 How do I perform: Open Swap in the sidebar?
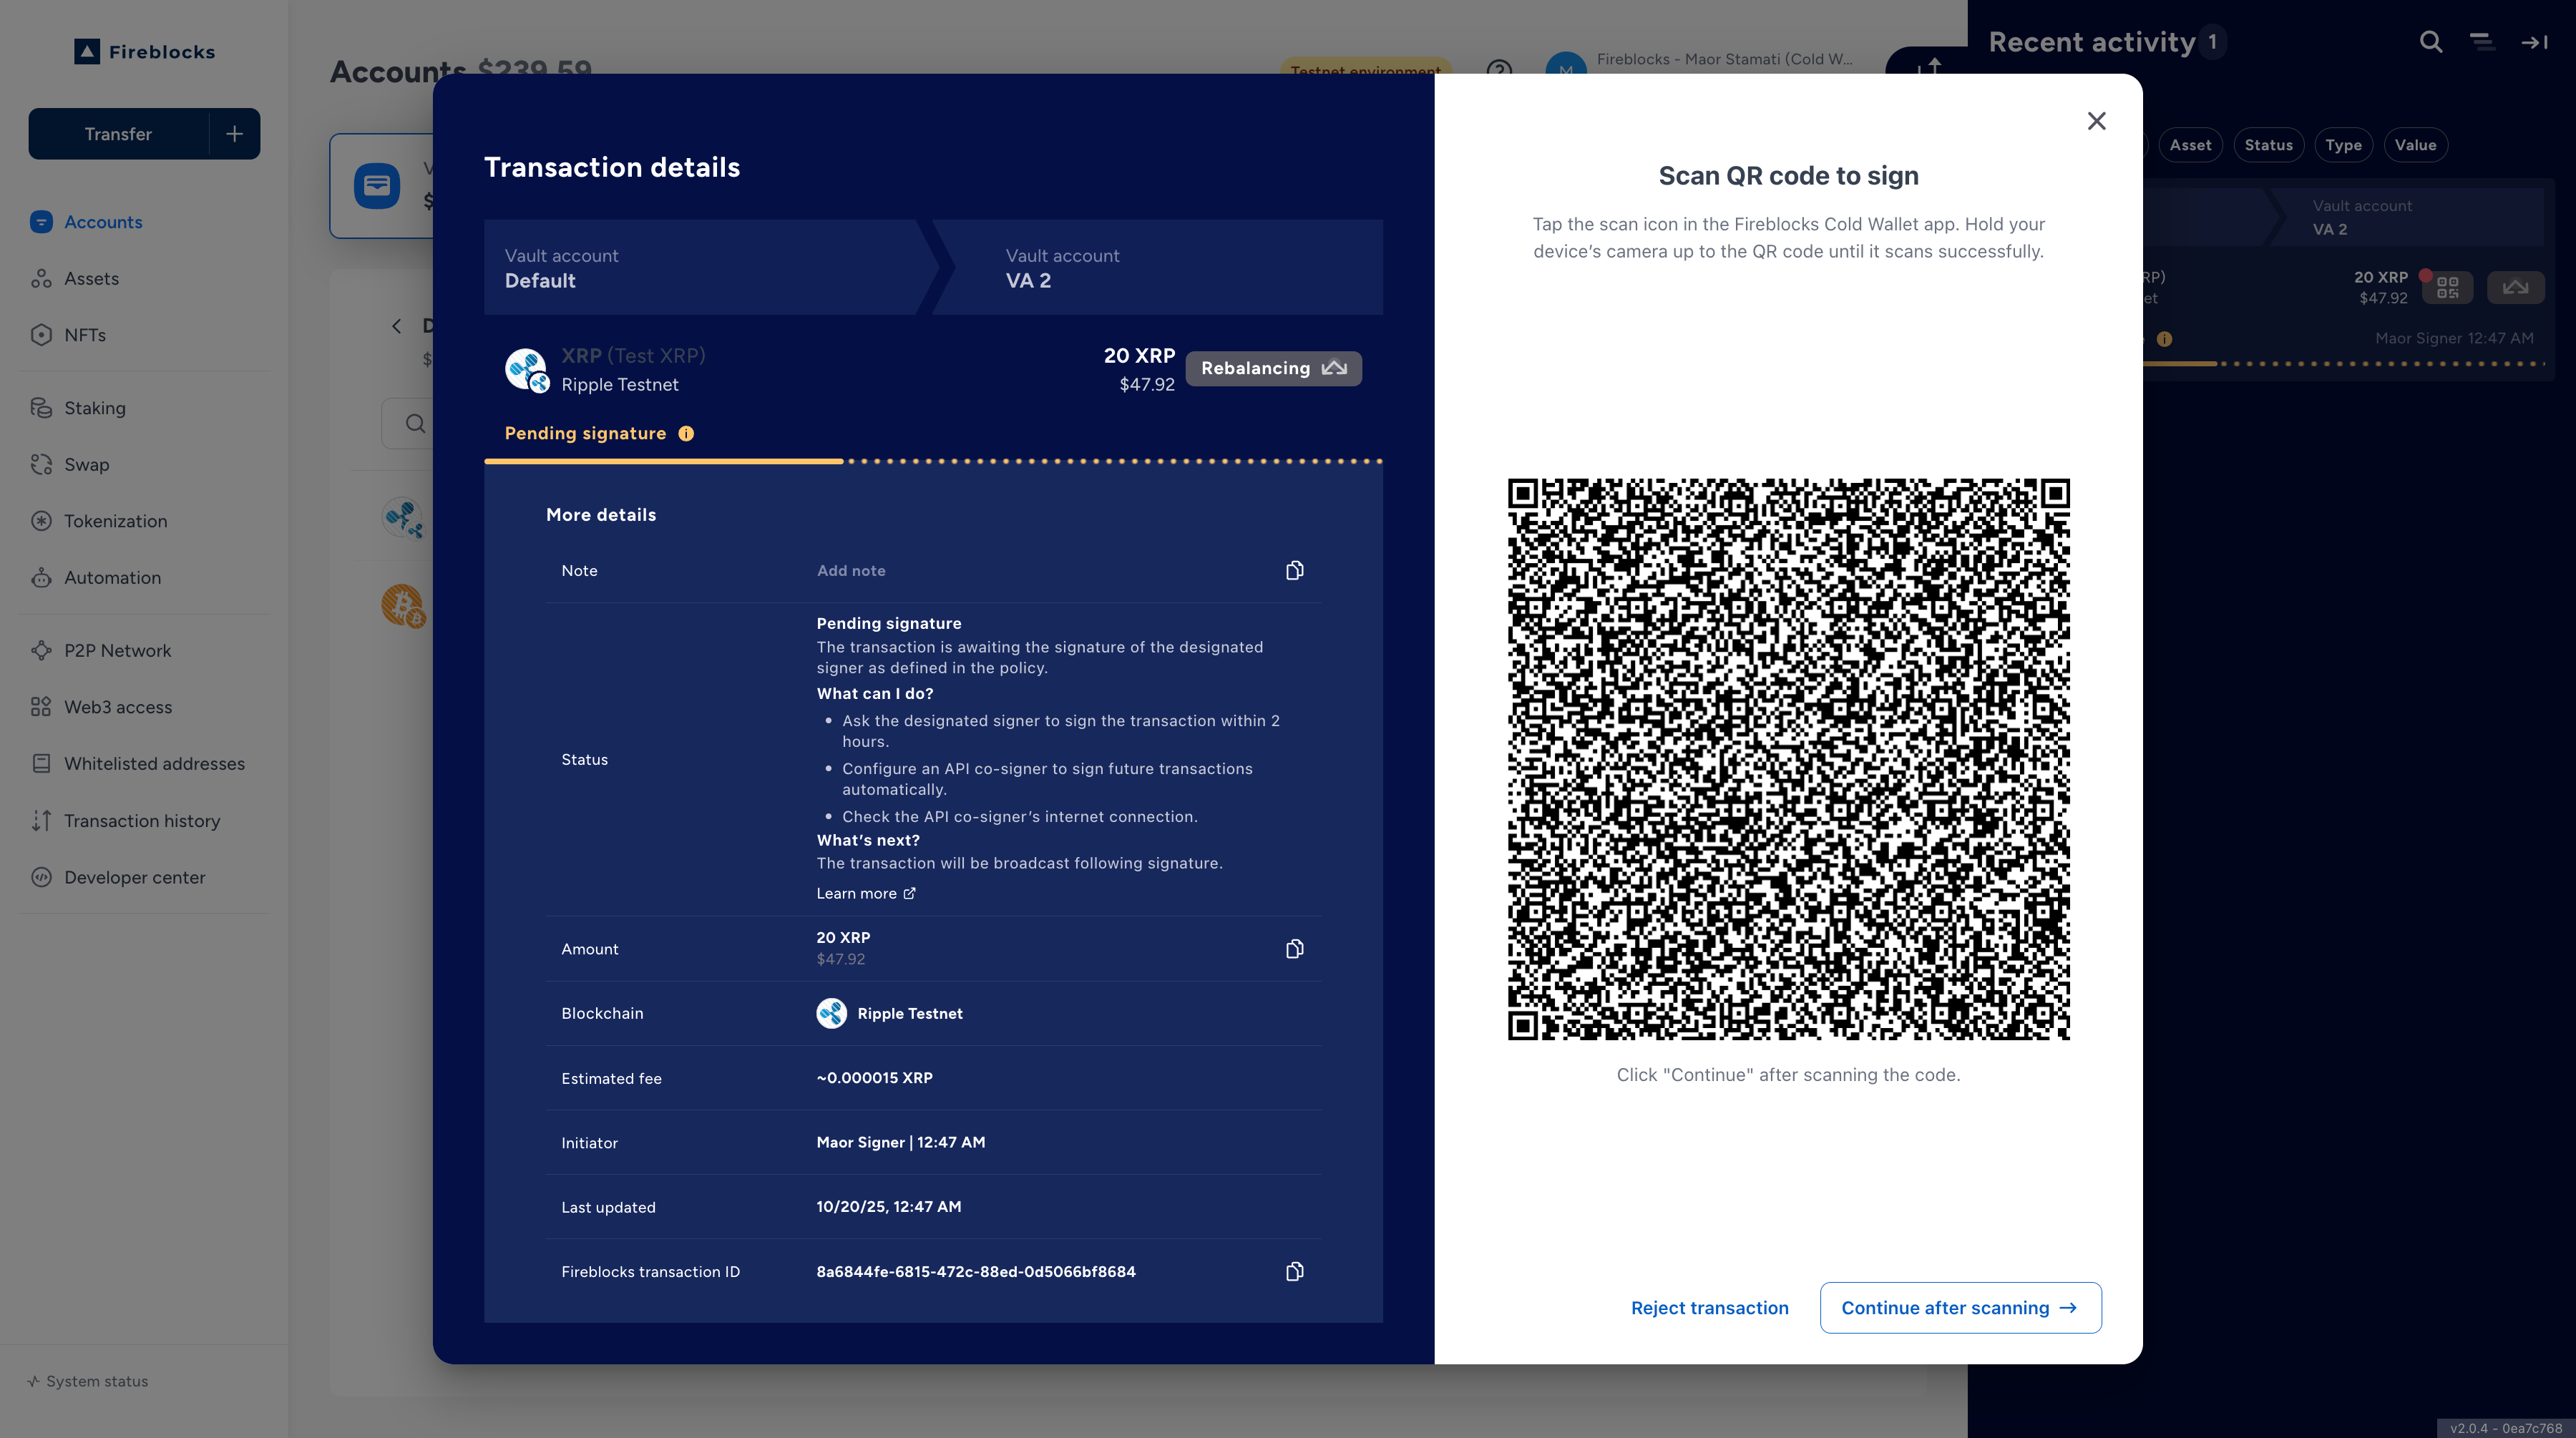(86, 464)
